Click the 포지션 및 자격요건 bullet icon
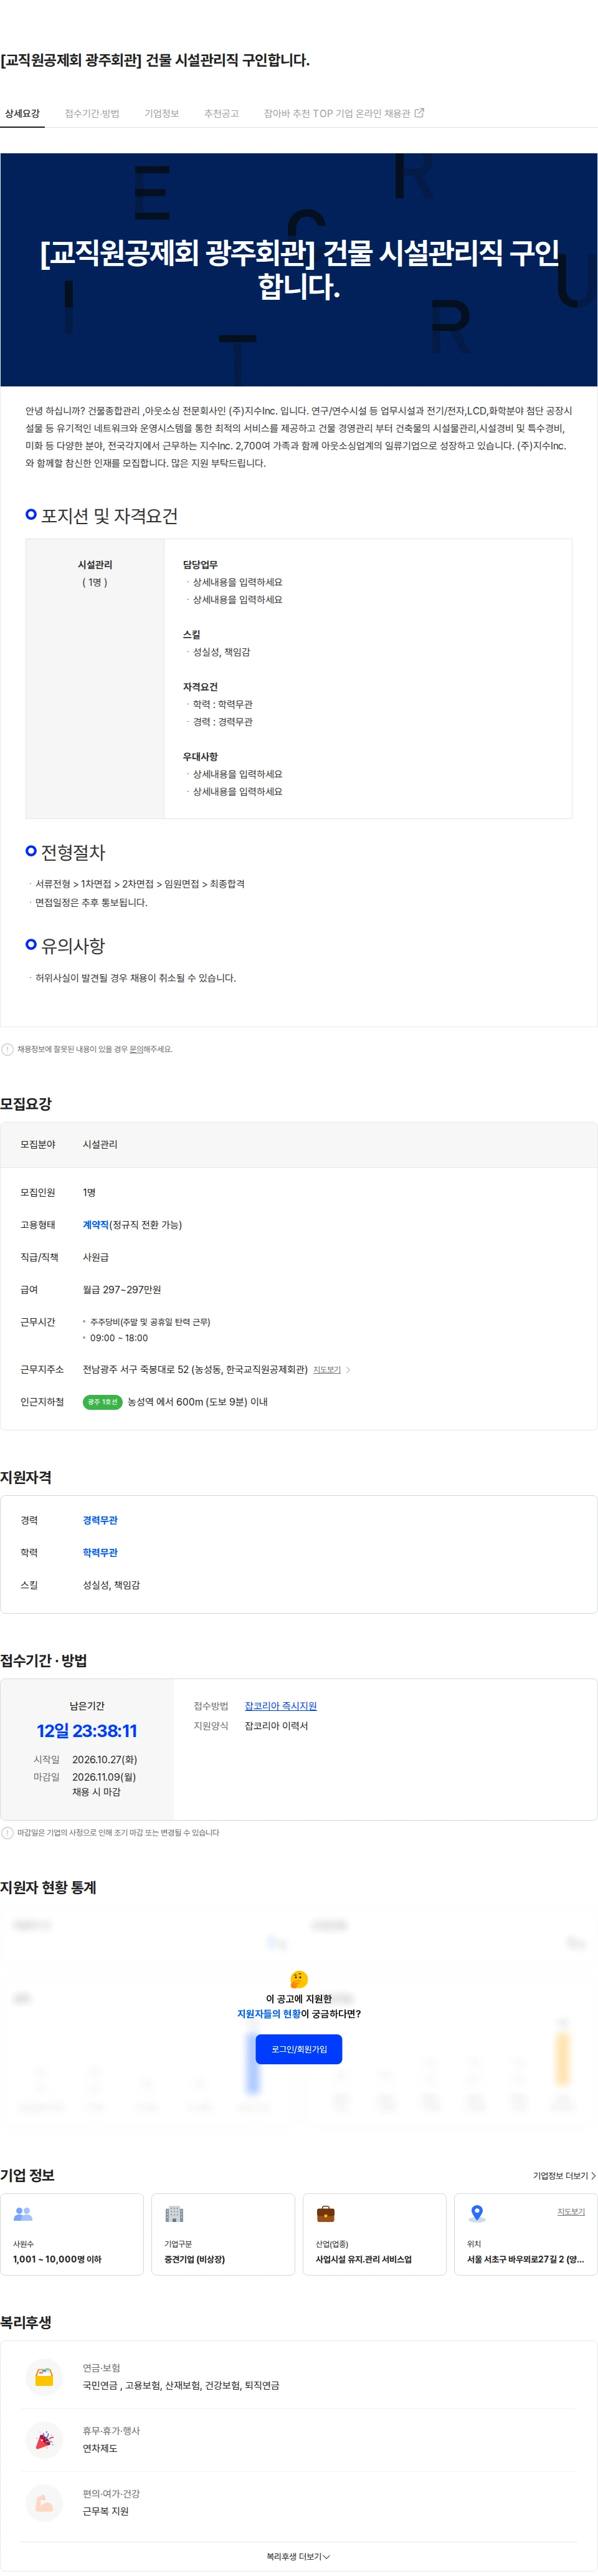This screenshot has width=598, height=2576. (31, 514)
